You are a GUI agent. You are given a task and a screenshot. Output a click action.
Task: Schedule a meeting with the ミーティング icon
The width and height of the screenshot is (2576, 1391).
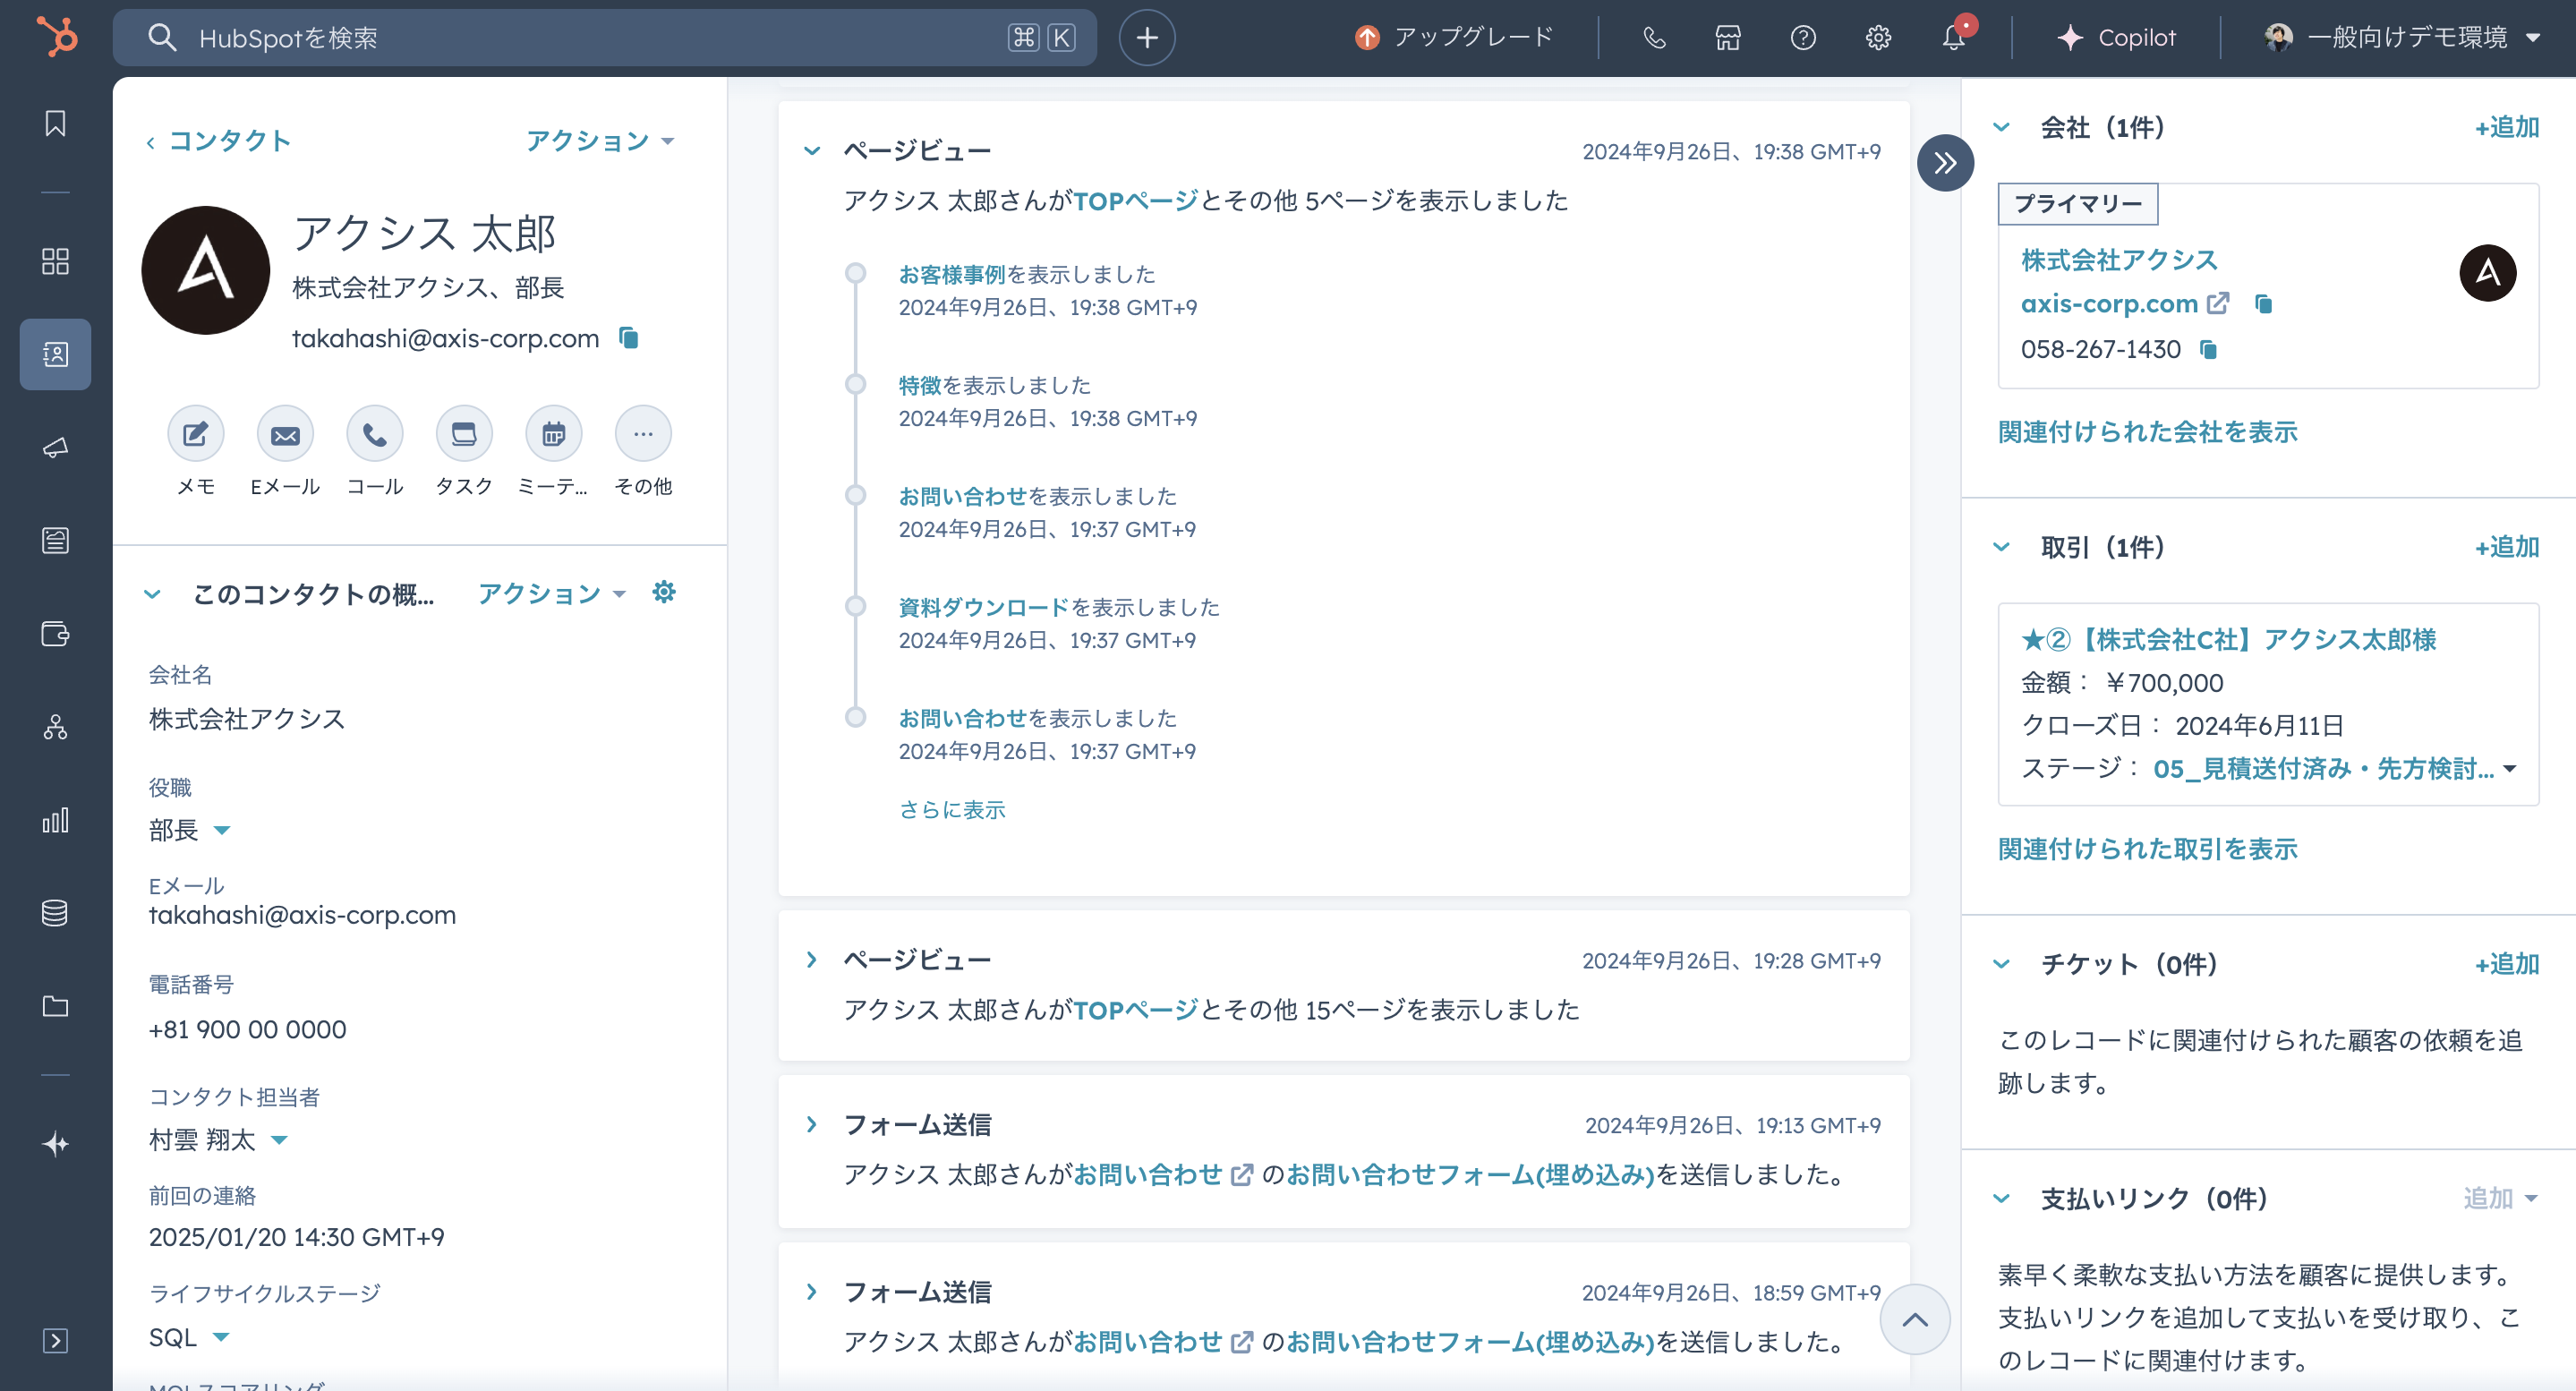553,433
